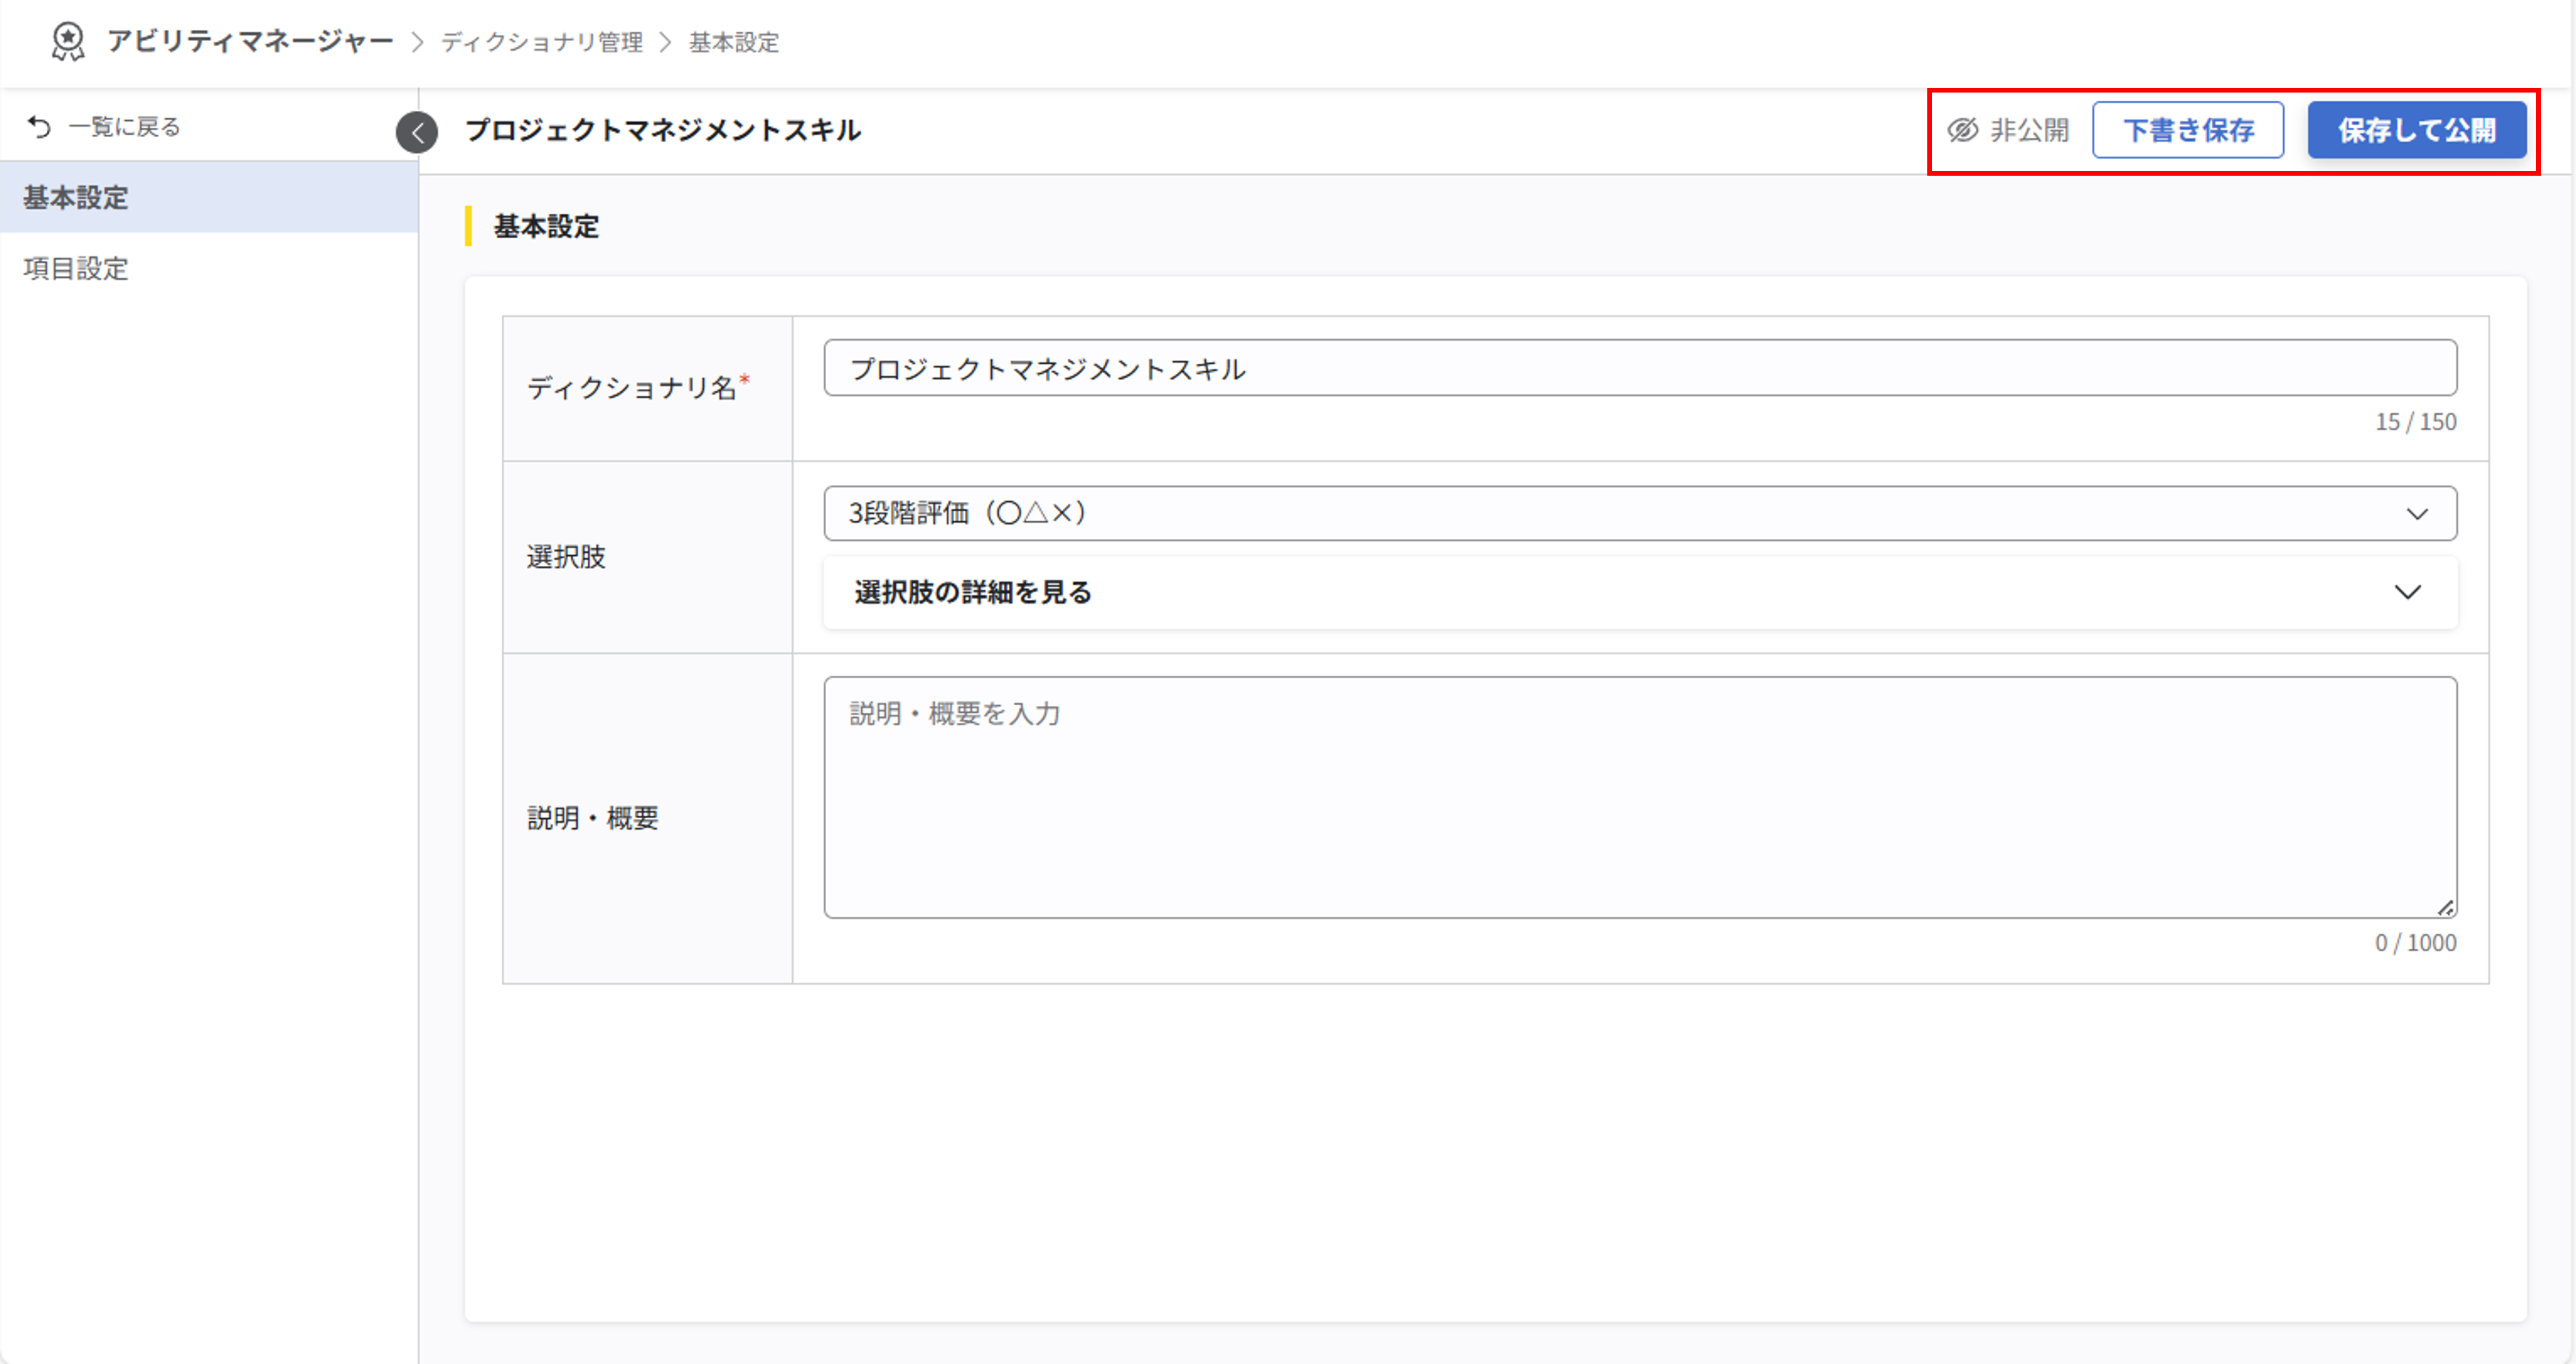Save the dictionary as draft with 下書き保存

[2187, 129]
